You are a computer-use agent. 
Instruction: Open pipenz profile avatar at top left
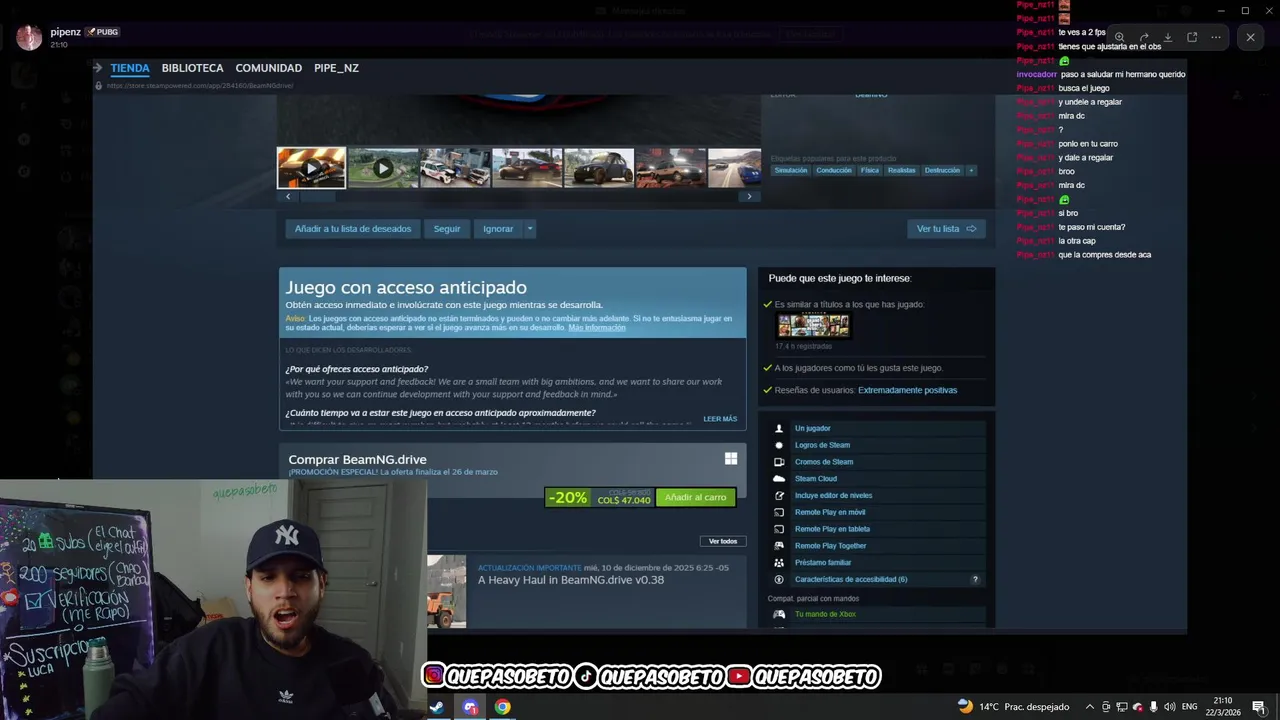tap(29, 38)
